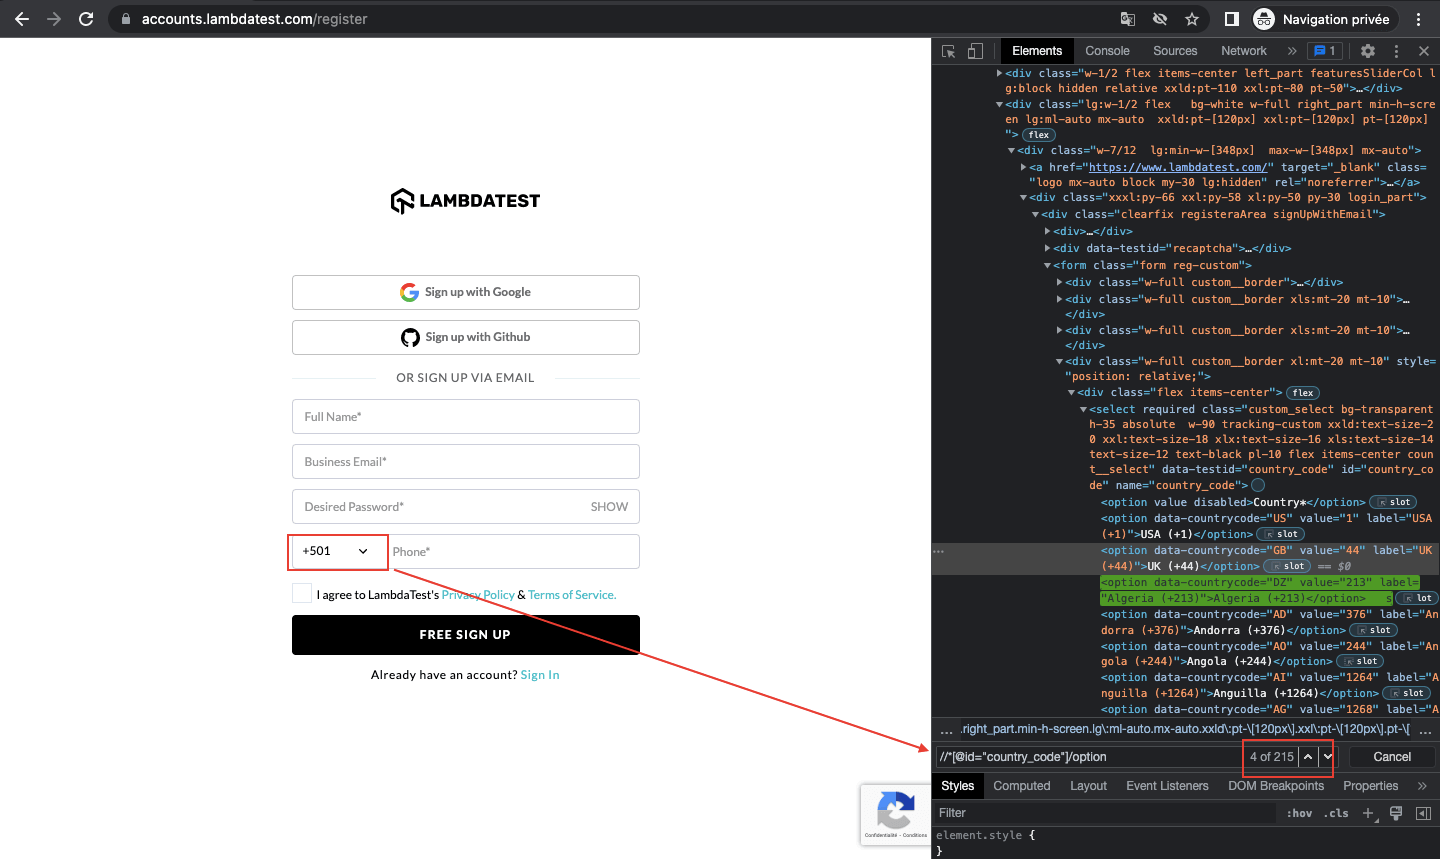
Task: Toggle element pseudo-class states via :hov
Action: click(1299, 813)
